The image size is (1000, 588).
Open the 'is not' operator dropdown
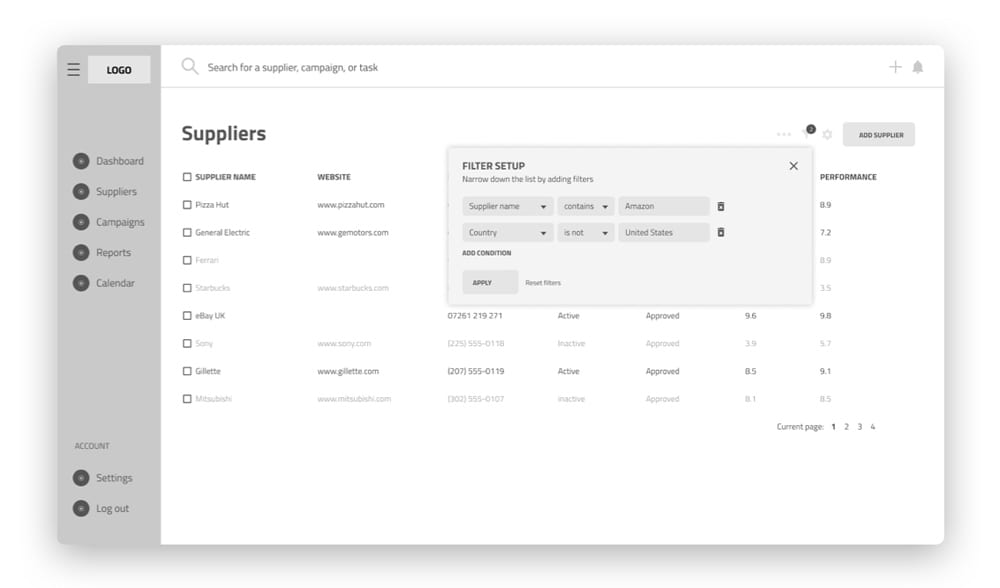pos(586,233)
